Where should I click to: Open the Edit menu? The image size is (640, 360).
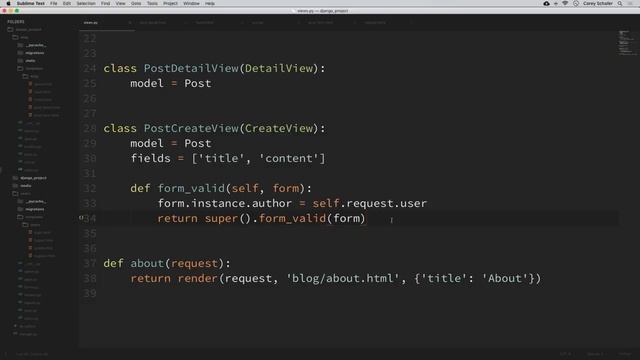point(67,3)
